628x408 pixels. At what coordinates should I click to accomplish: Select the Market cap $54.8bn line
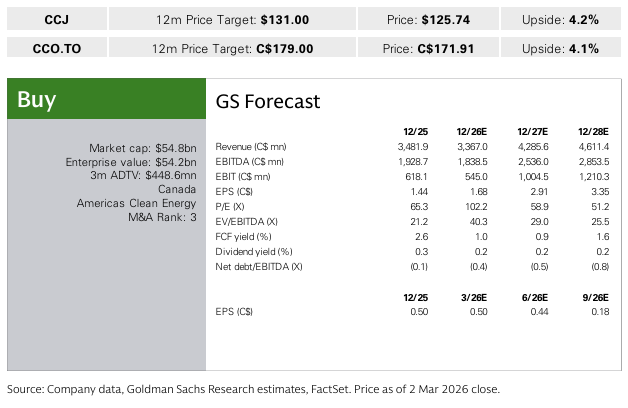pyautogui.click(x=148, y=148)
